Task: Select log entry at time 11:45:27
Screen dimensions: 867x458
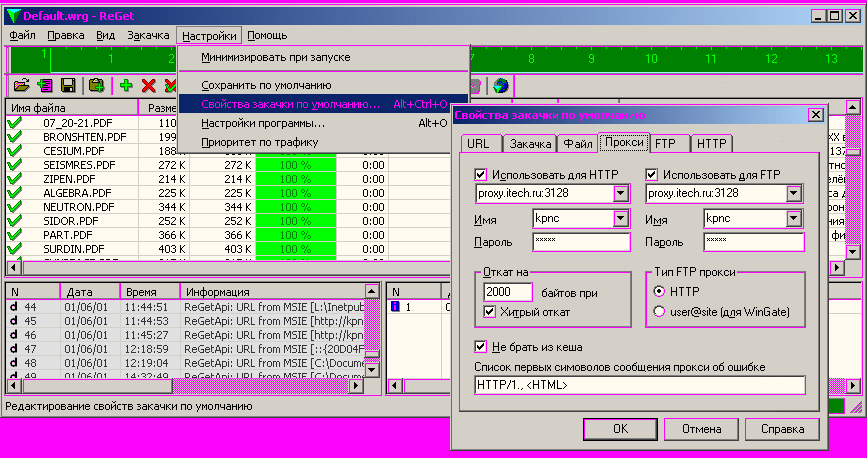Action: pos(186,335)
